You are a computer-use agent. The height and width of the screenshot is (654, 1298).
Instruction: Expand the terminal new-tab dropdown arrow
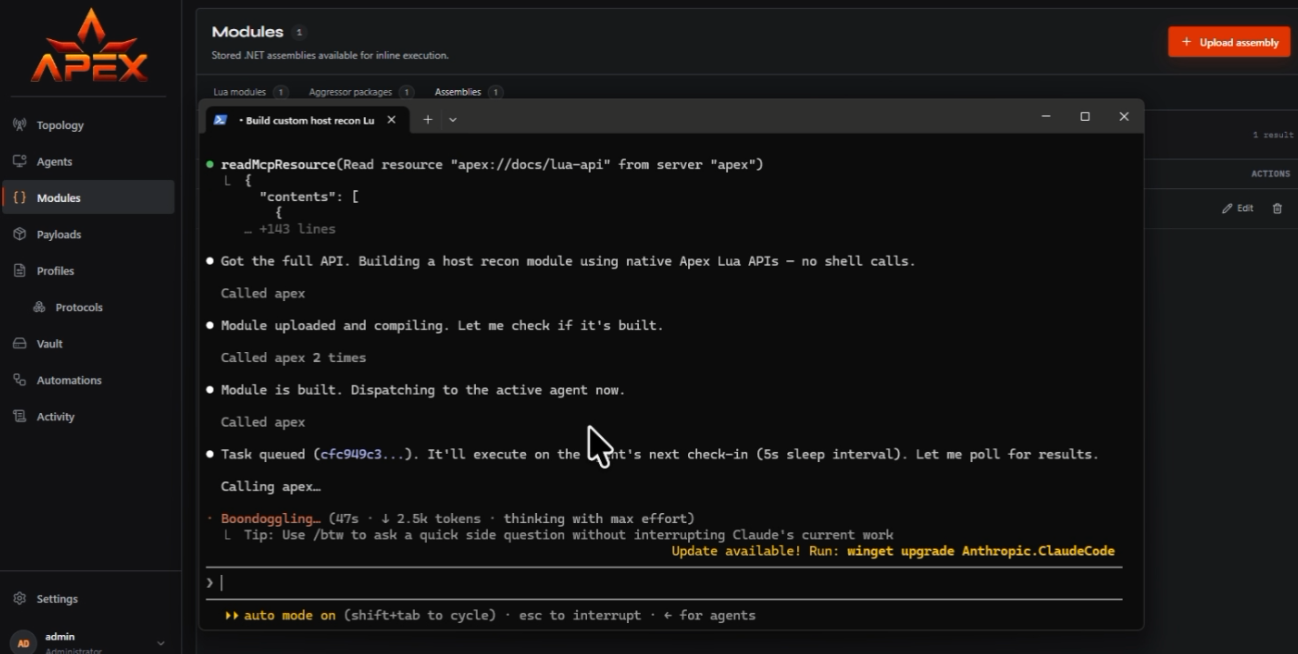tap(453, 120)
